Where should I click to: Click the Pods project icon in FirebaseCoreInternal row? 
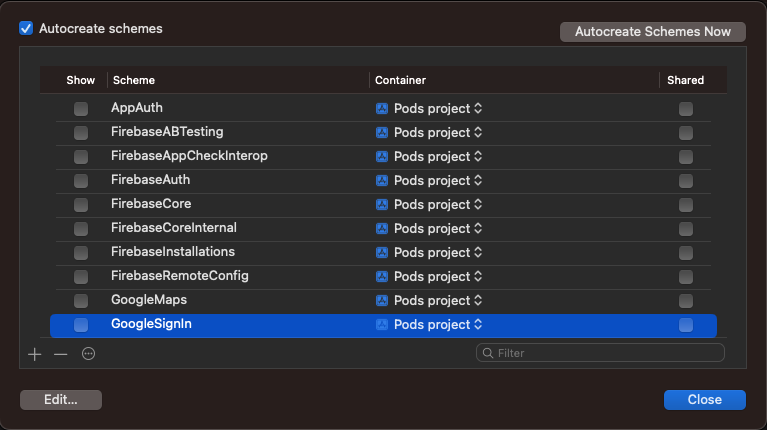coord(382,228)
